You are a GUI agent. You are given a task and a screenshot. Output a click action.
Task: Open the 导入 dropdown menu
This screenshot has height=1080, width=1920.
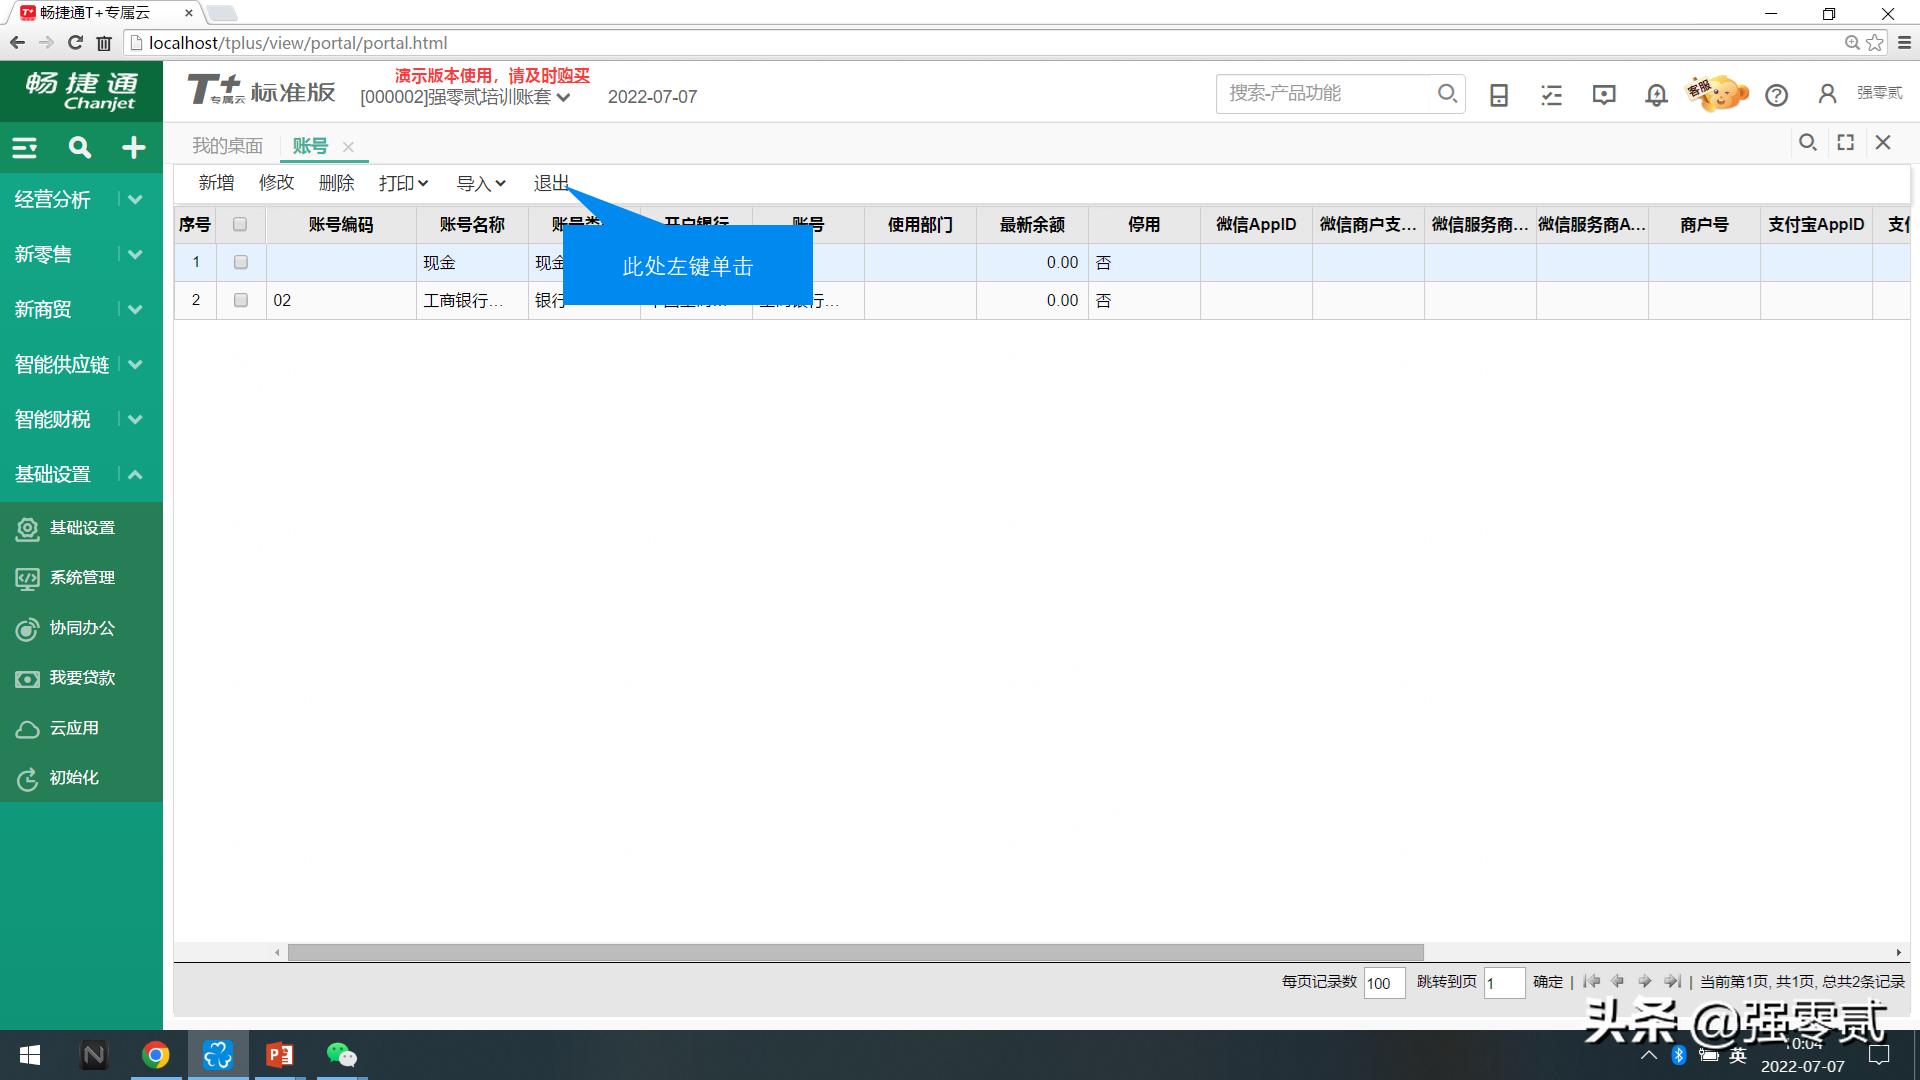coord(479,183)
